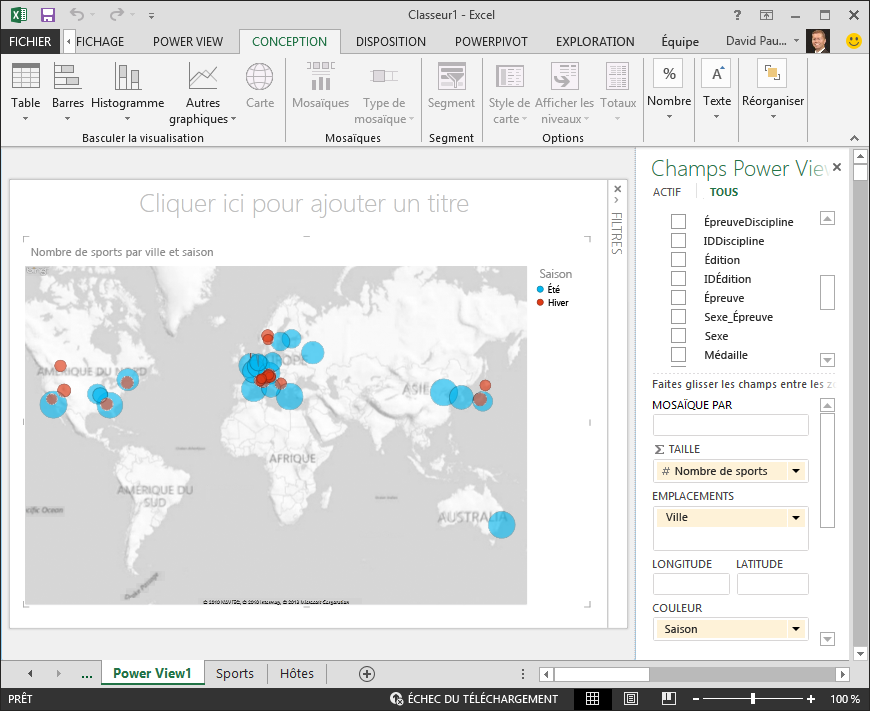Expand the FILTRES pane chevron
870x711 pixels.
(617, 200)
